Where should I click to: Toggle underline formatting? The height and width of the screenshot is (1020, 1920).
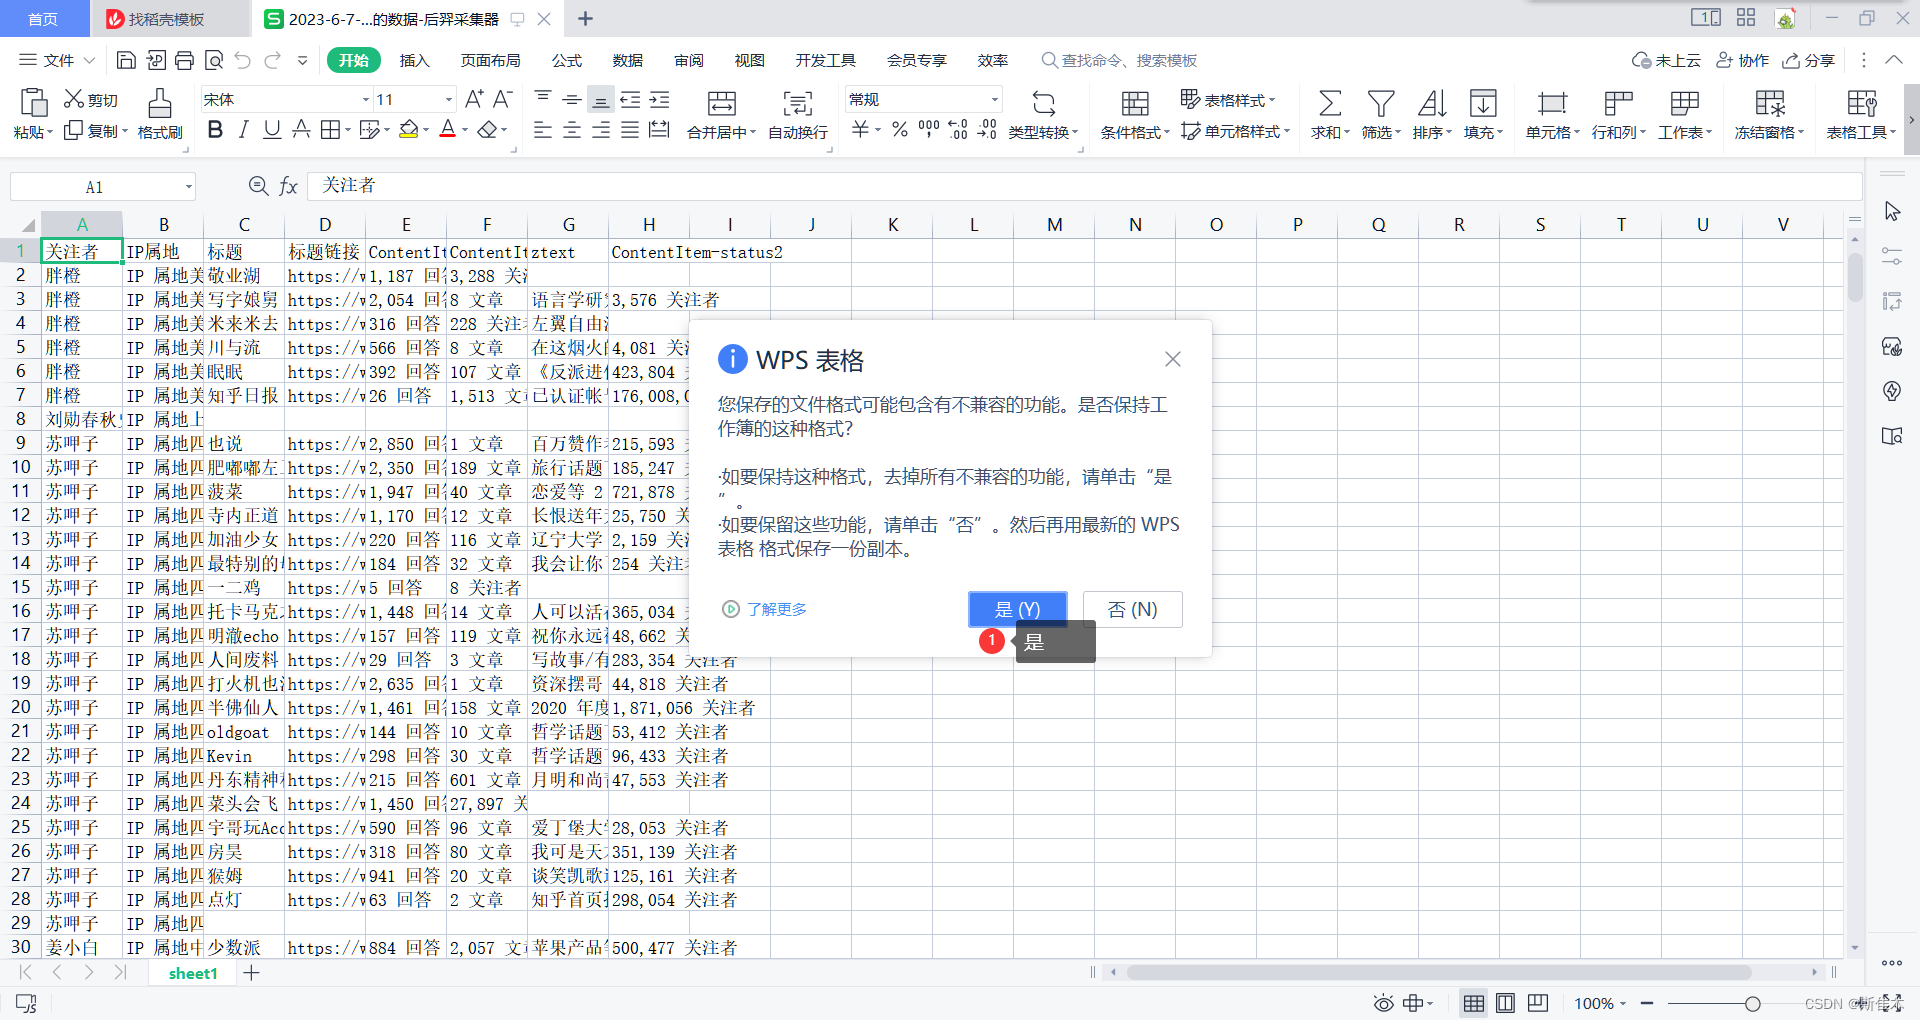pyautogui.click(x=270, y=129)
